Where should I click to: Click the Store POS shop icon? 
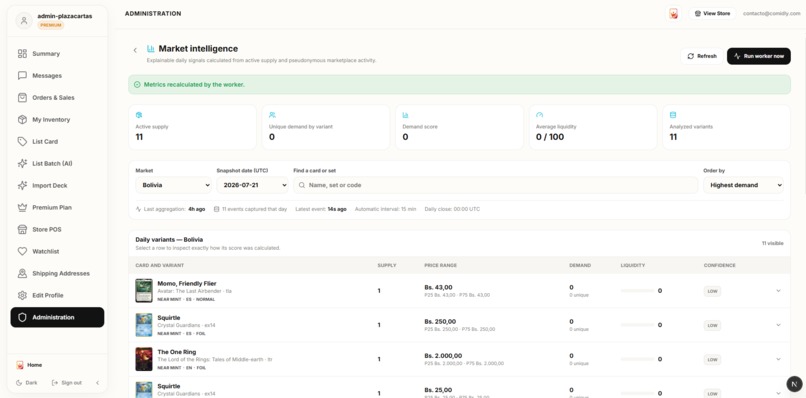[x=22, y=229]
